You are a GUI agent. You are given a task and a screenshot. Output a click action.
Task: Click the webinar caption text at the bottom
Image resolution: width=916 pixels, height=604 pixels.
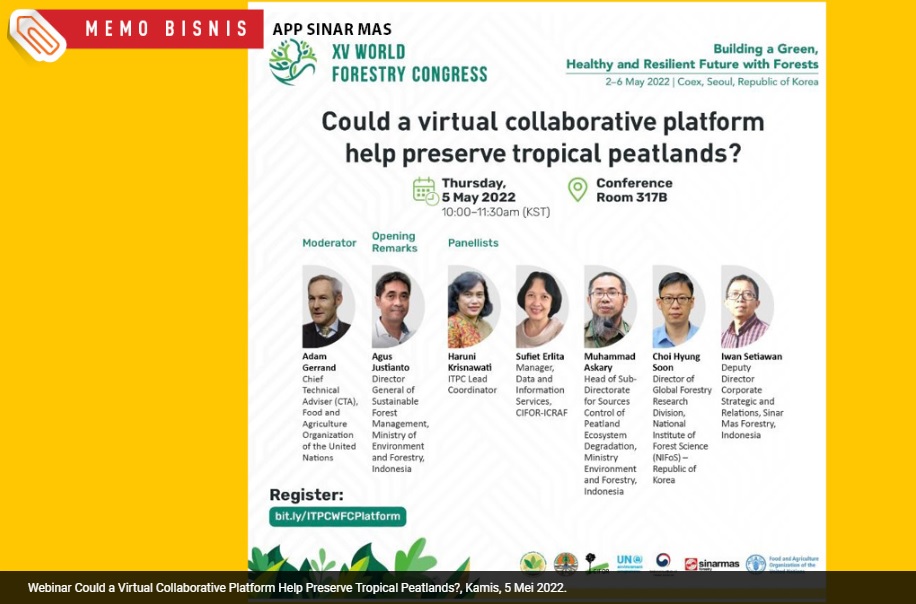pyautogui.click(x=297, y=588)
